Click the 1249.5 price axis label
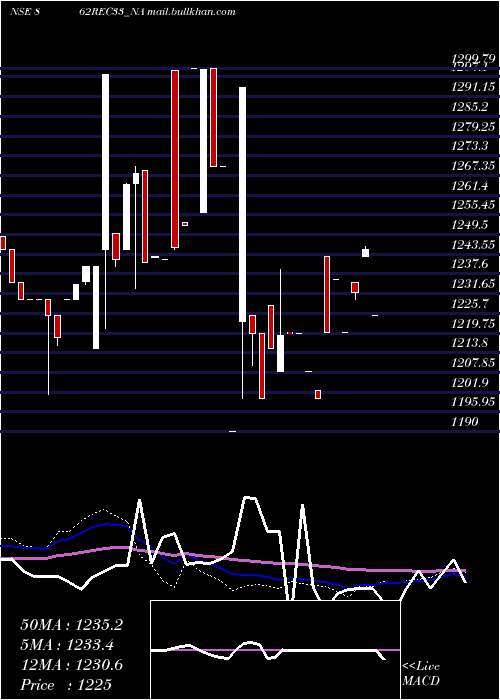 tap(470, 225)
